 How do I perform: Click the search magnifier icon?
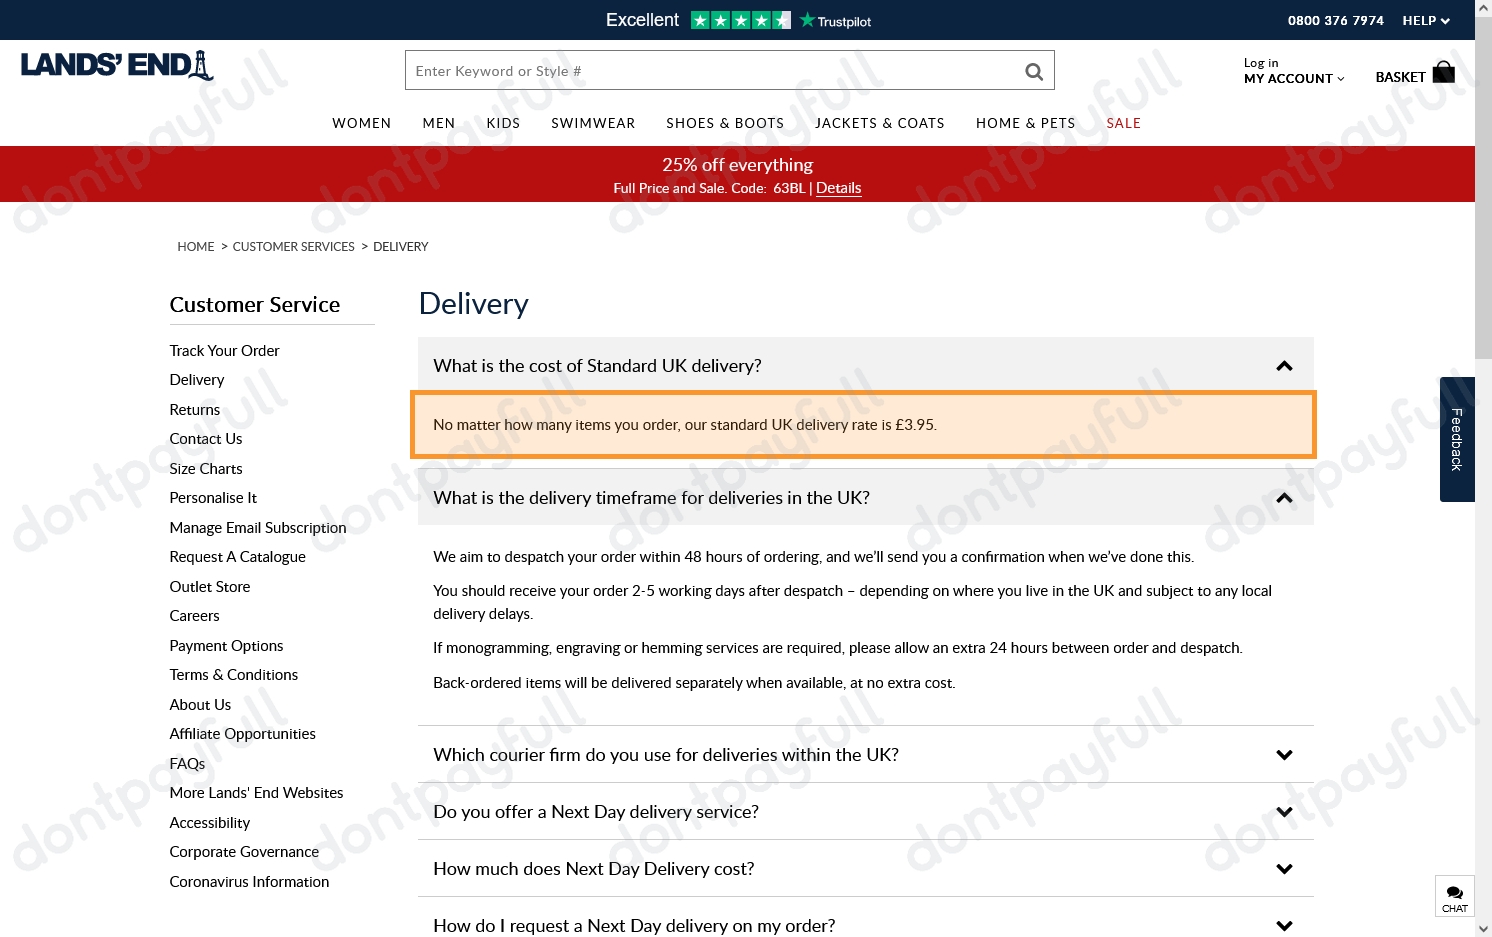point(1034,71)
